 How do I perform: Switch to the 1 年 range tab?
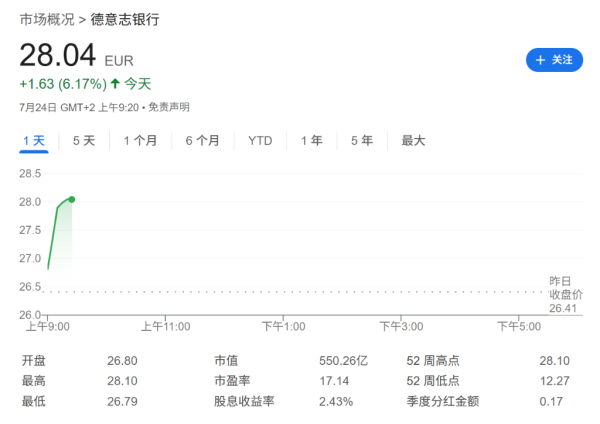311,141
